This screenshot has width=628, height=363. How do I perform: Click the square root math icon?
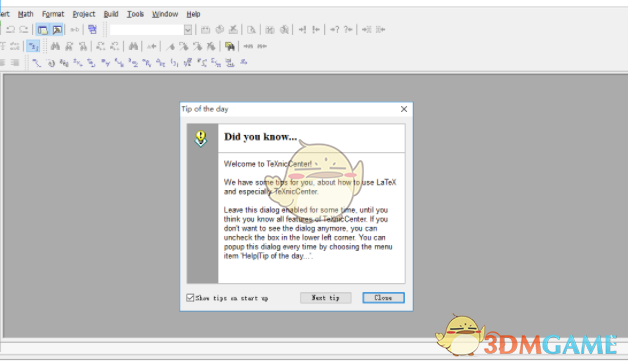188,63
